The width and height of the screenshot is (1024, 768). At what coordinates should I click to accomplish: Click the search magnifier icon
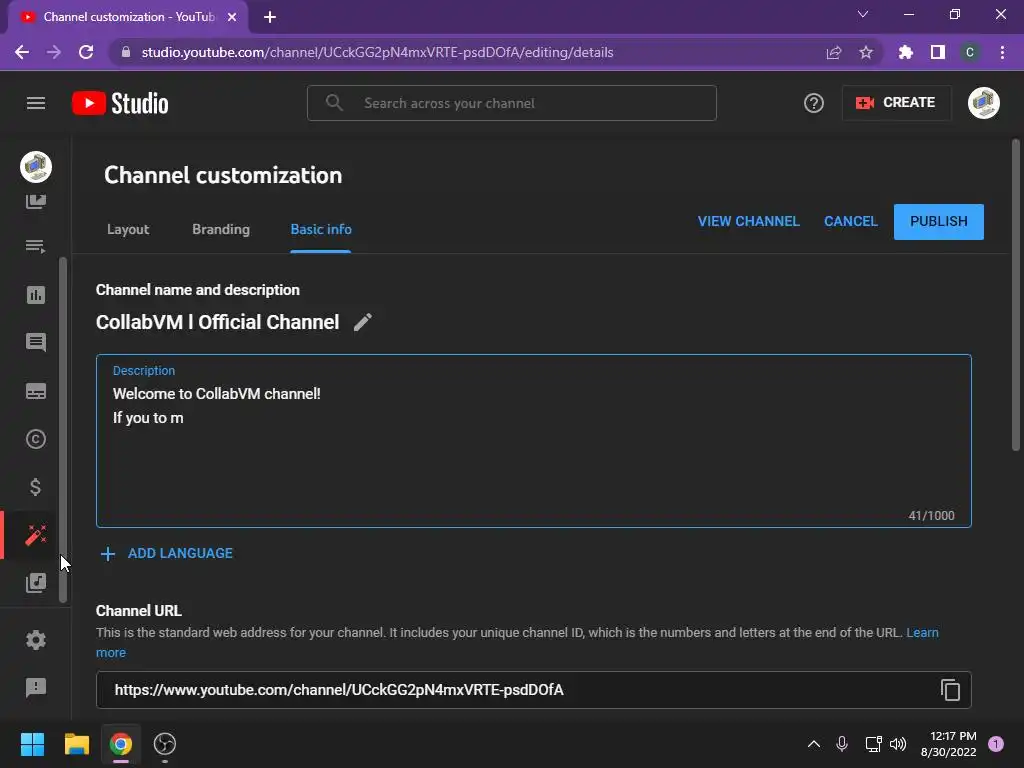[x=334, y=103]
